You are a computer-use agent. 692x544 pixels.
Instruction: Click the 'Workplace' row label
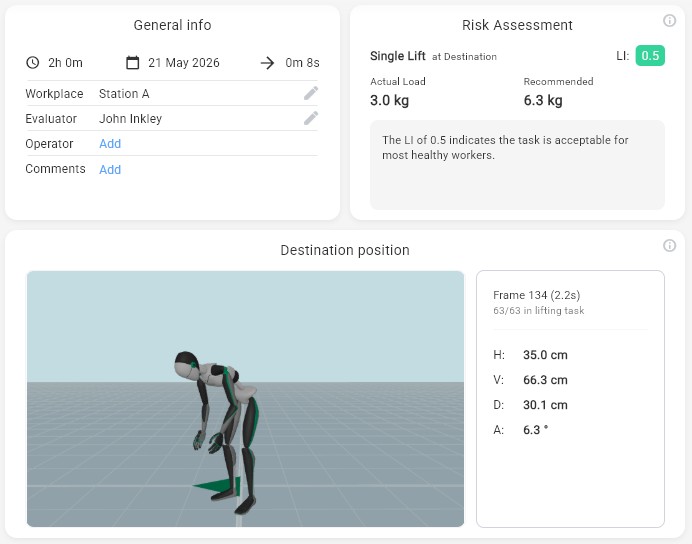click(54, 94)
